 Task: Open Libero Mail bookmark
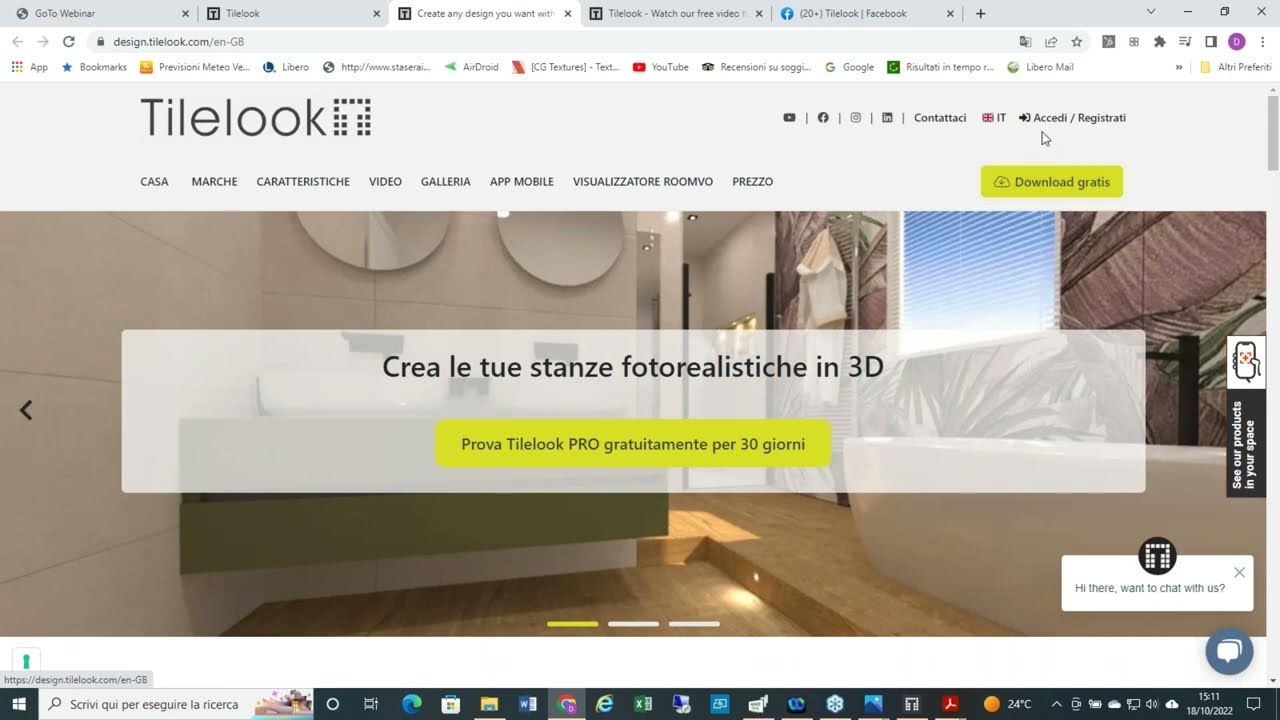(1041, 67)
